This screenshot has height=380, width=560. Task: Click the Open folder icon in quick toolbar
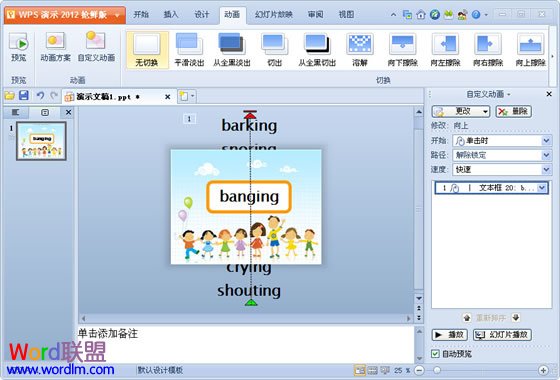point(10,96)
